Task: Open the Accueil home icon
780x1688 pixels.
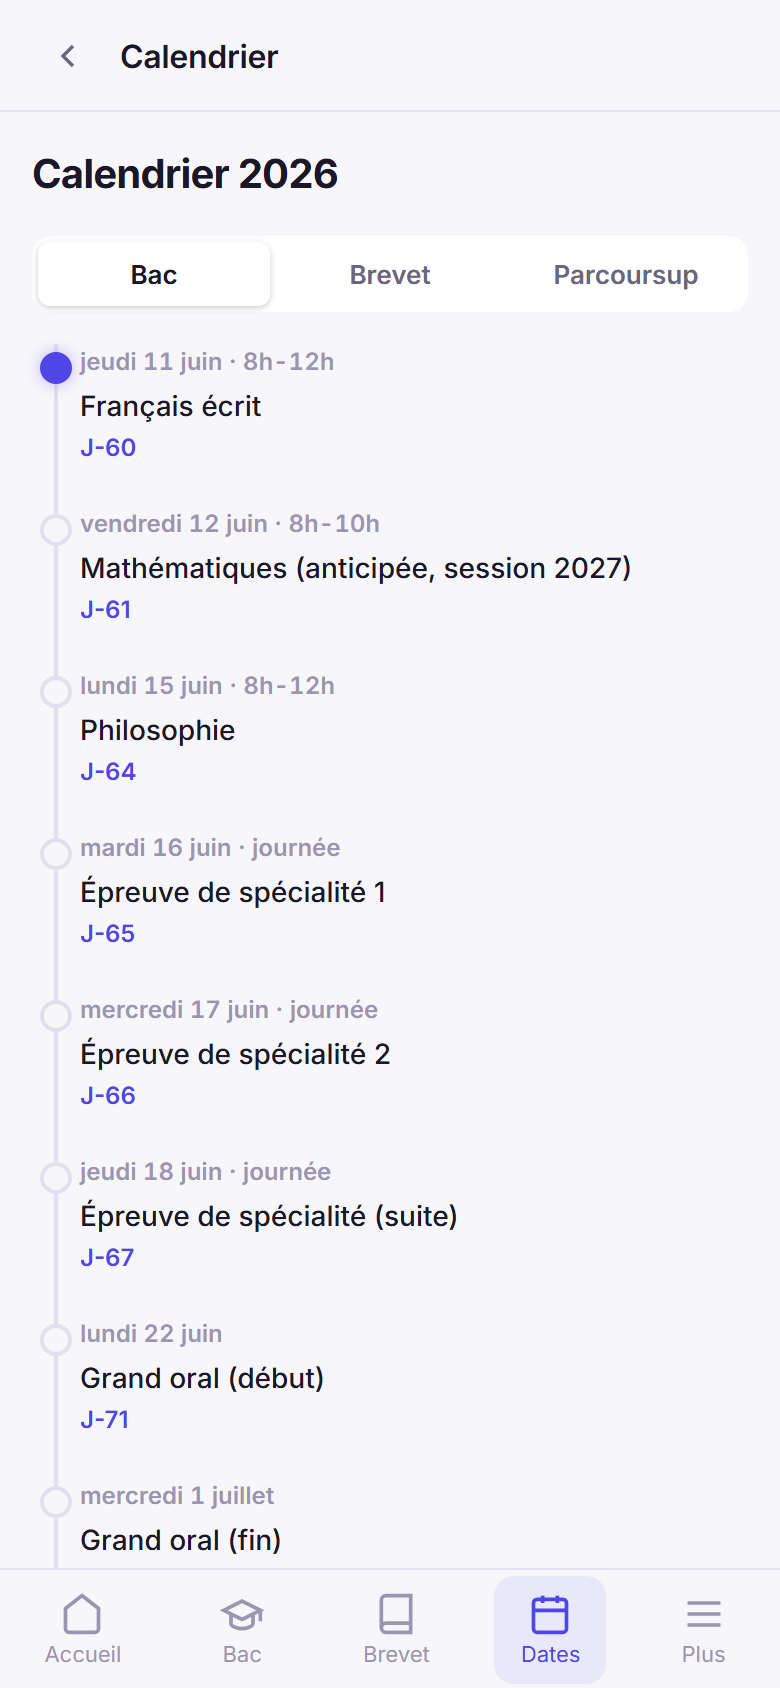Action: click(83, 1614)
